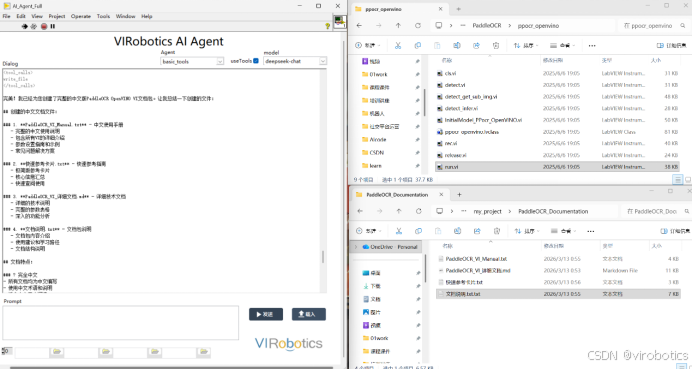The image size is (693, 369).
Task: Click the load button with upload arrow
Action: [x=308, y=314]
